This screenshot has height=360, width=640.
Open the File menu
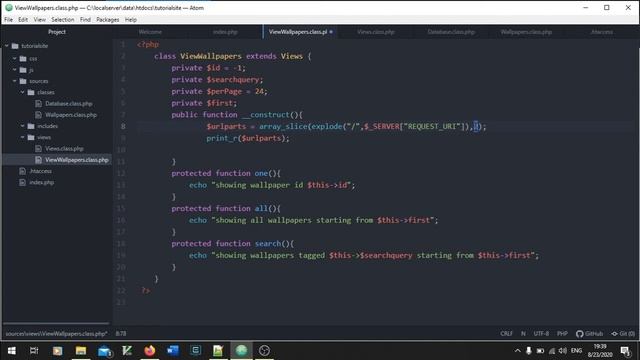tap(9, 20)
